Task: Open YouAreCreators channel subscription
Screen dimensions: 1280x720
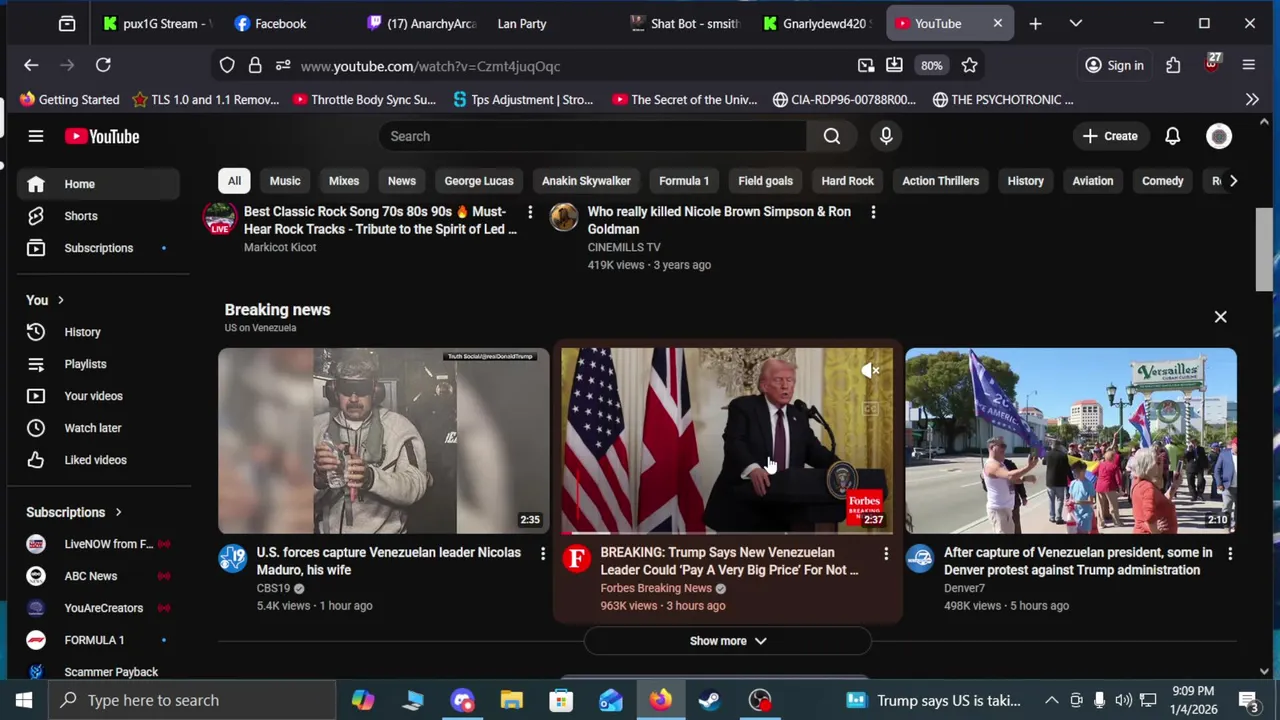Action: 98,608
